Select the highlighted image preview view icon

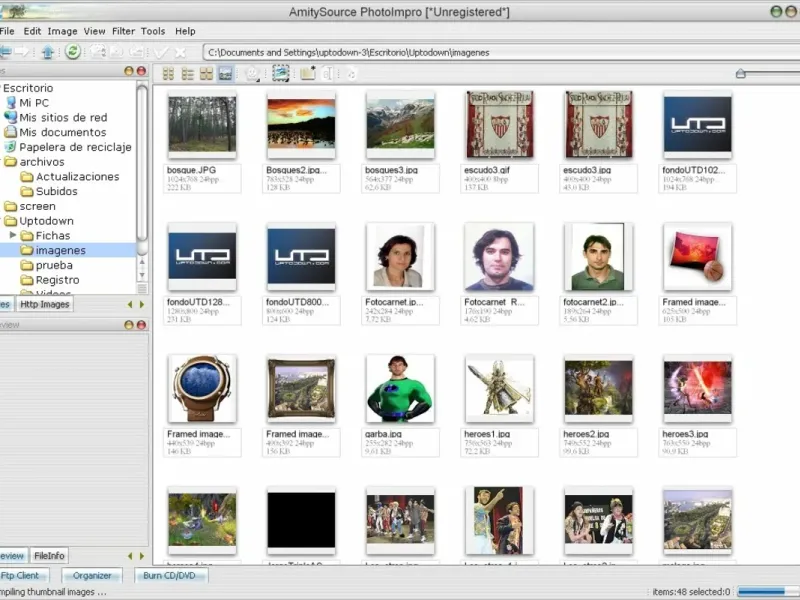pyautogui.click(x=226, y=73)
